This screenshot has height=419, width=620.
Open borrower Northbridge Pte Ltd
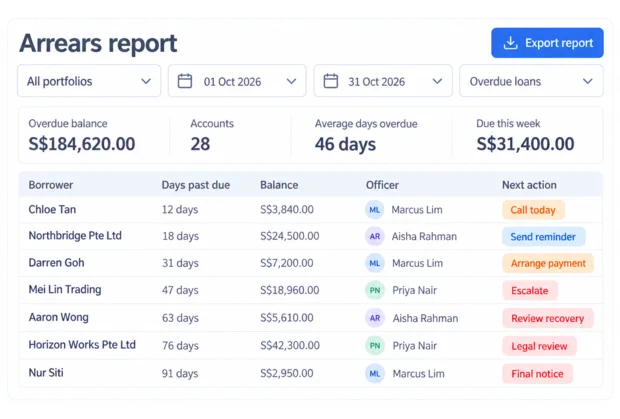(75, 236)
